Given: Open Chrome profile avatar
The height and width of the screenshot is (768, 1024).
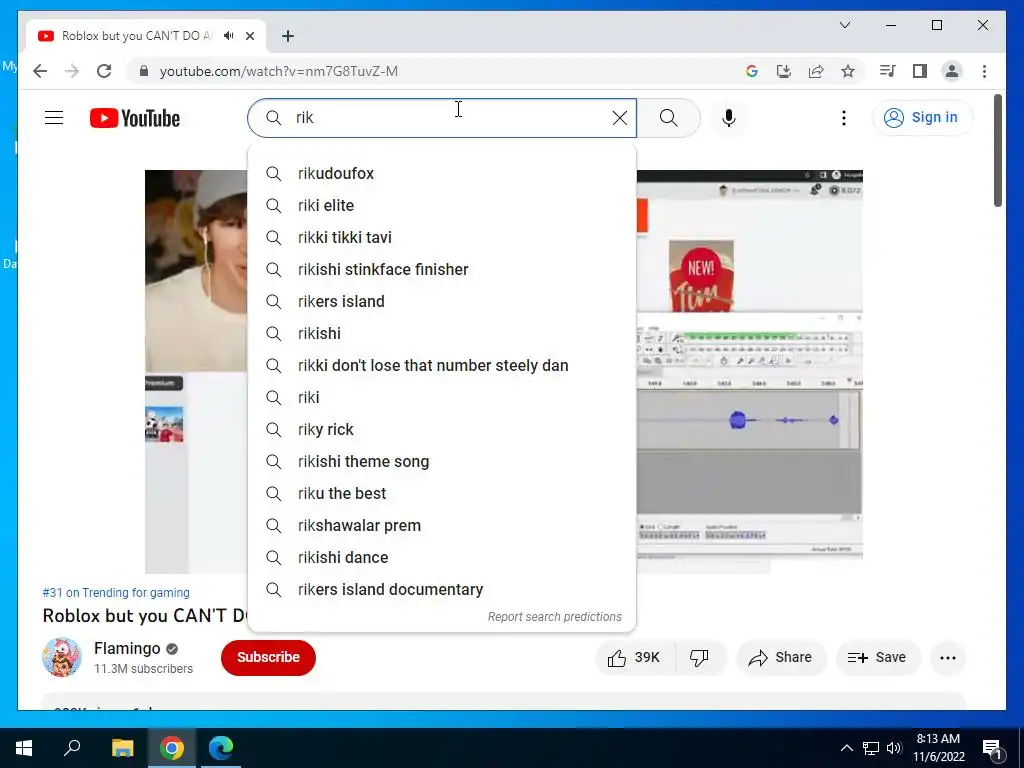Looking at the screenshot, I should coord(952,71).
